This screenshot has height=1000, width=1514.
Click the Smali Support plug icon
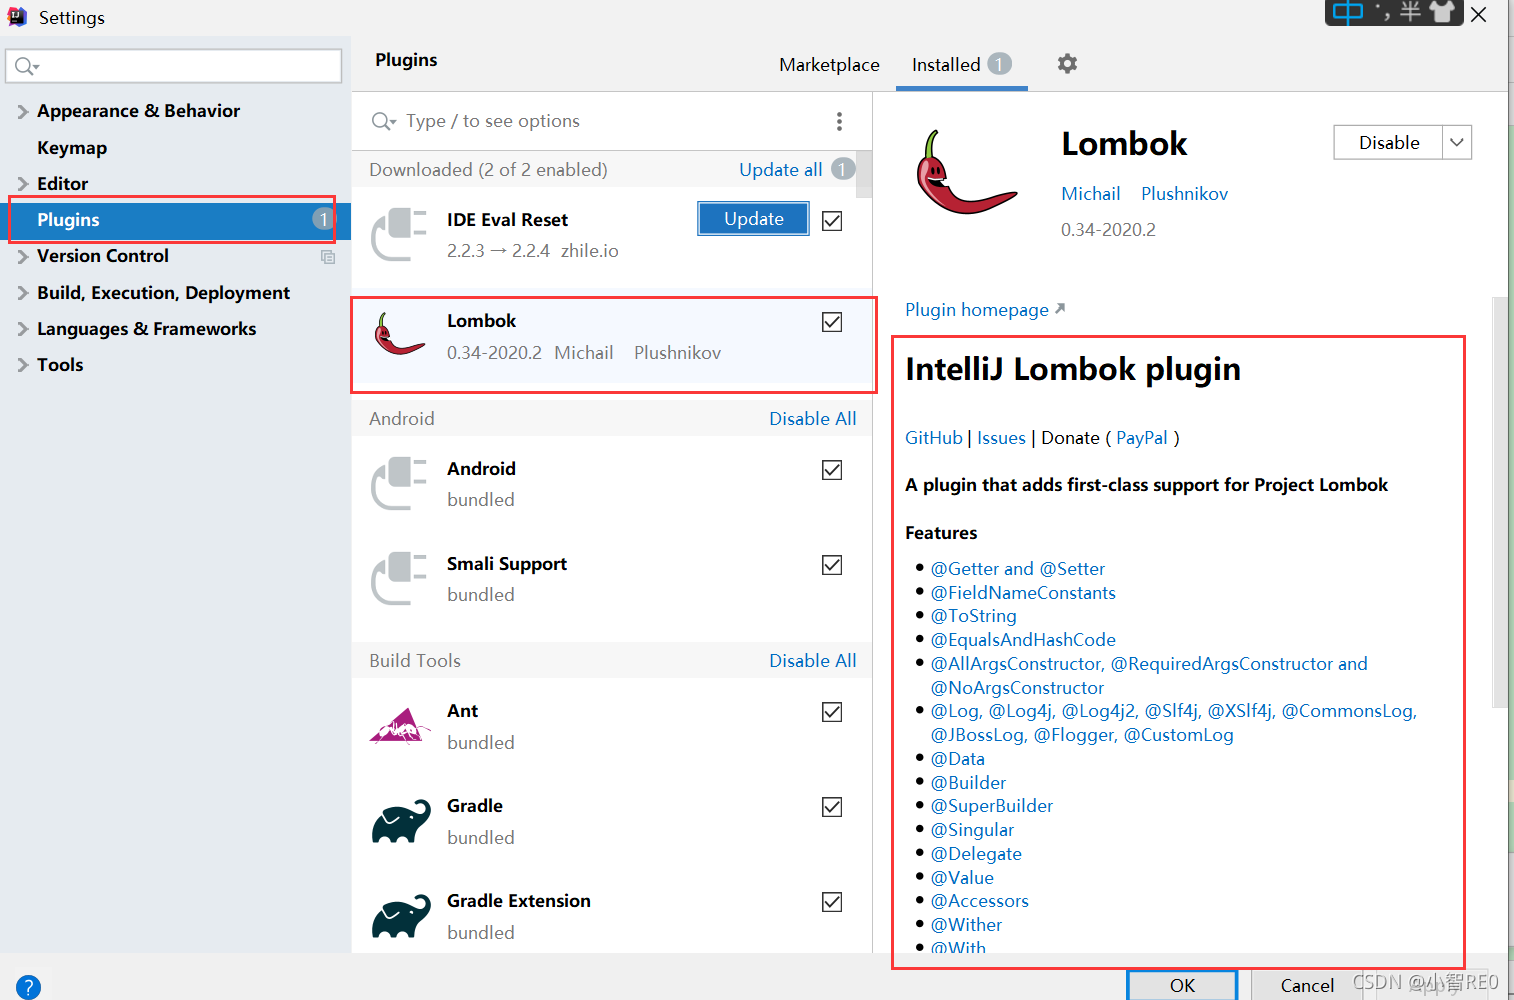(x=398, y=578)
